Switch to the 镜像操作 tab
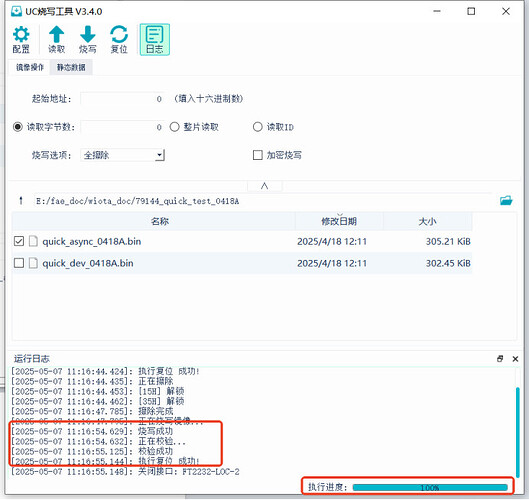 pos(30,67)
